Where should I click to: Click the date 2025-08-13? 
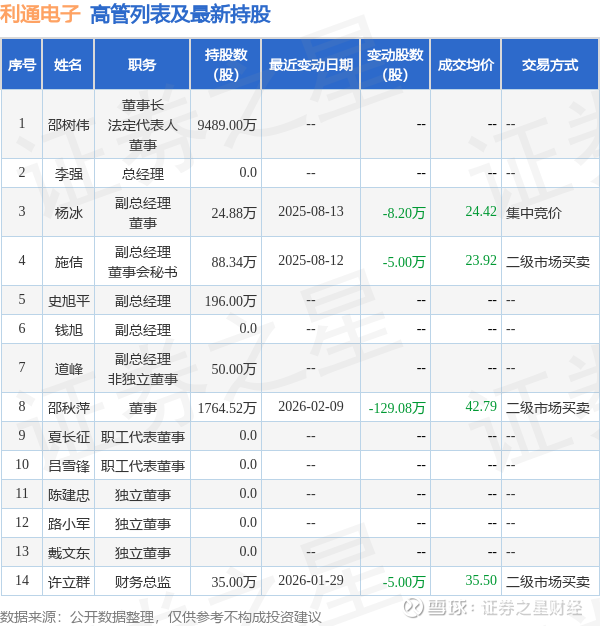(x=311, y=211)
